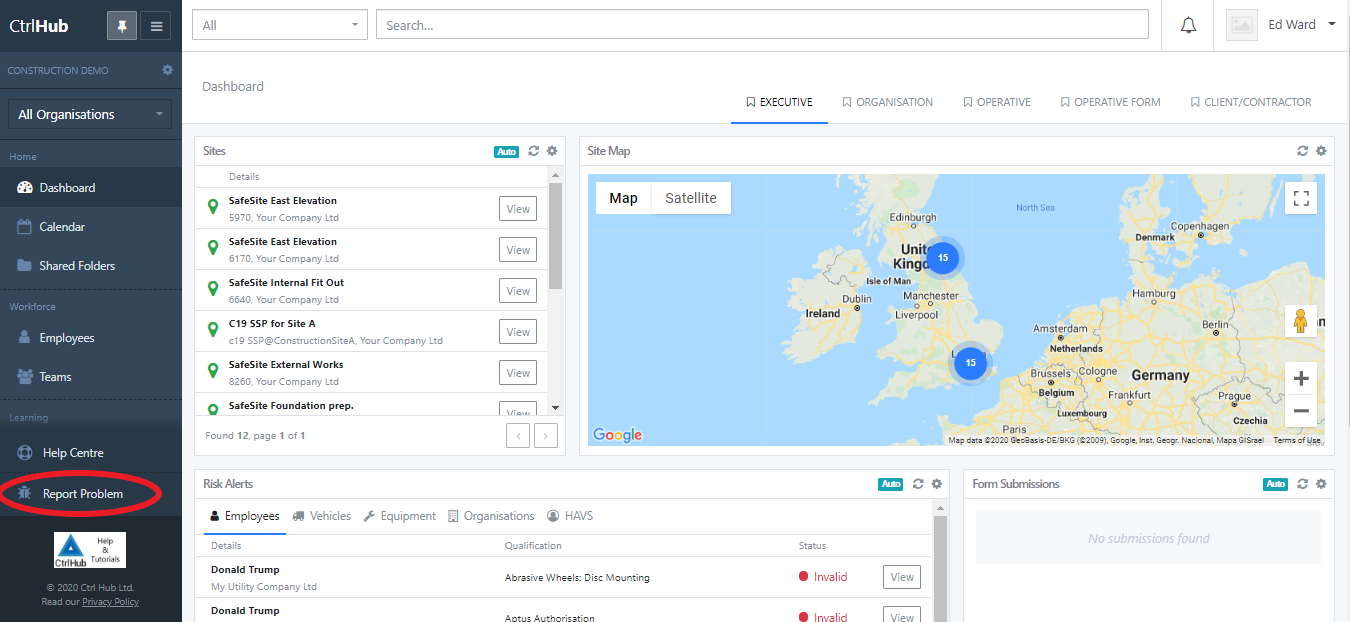Open the Privacy Policy link
The height and width of the screenshot is (622, 1350).
[111, 602]
